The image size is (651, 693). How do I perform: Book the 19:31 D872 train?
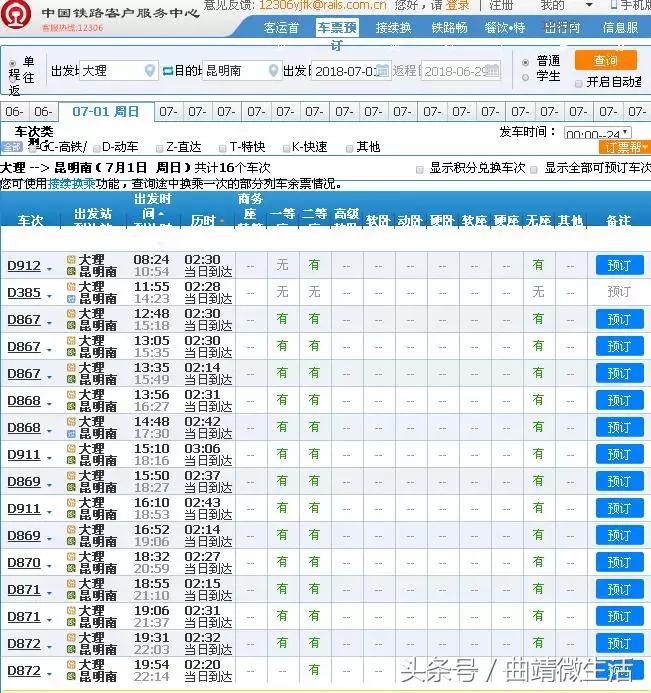coord(619,644)
